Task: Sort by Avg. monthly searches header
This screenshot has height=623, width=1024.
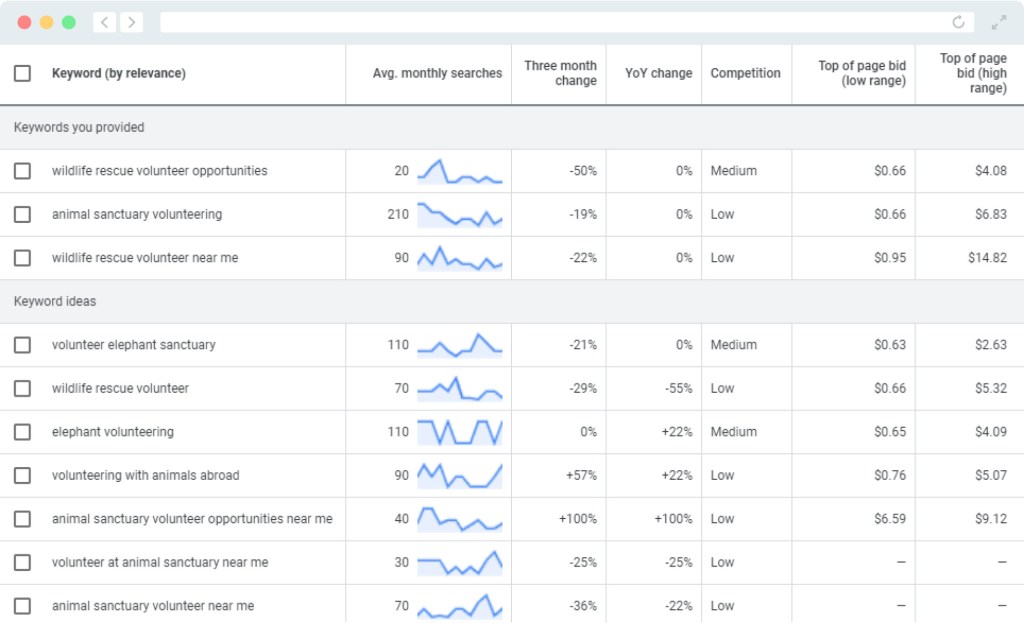Action: coord(437,73)
